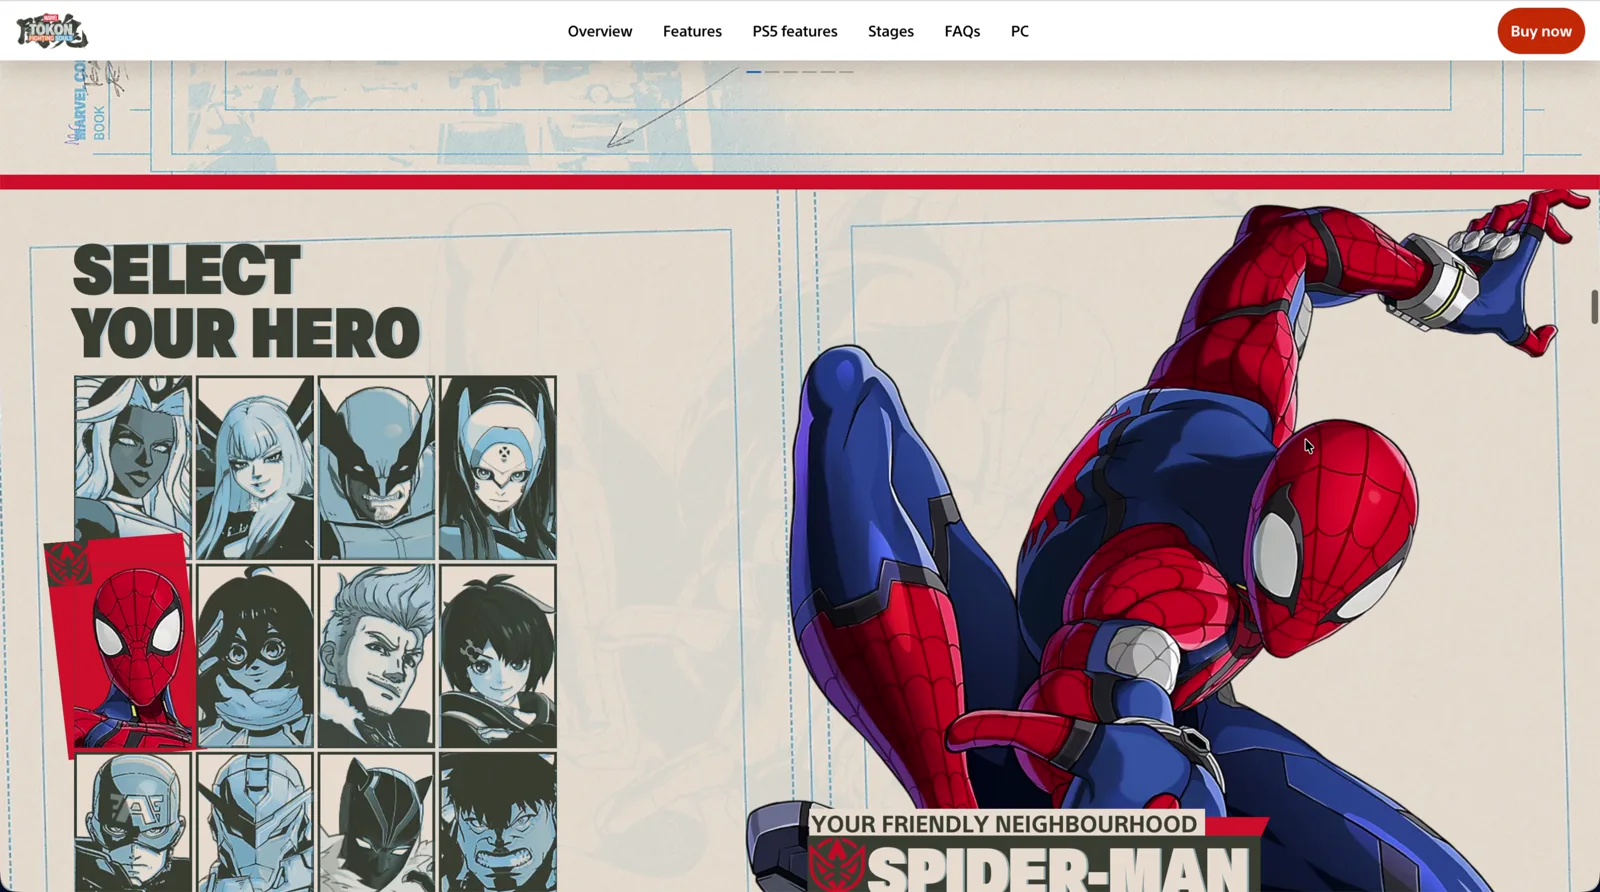Select the Hulk hero portrait

[x=498, y=822]
